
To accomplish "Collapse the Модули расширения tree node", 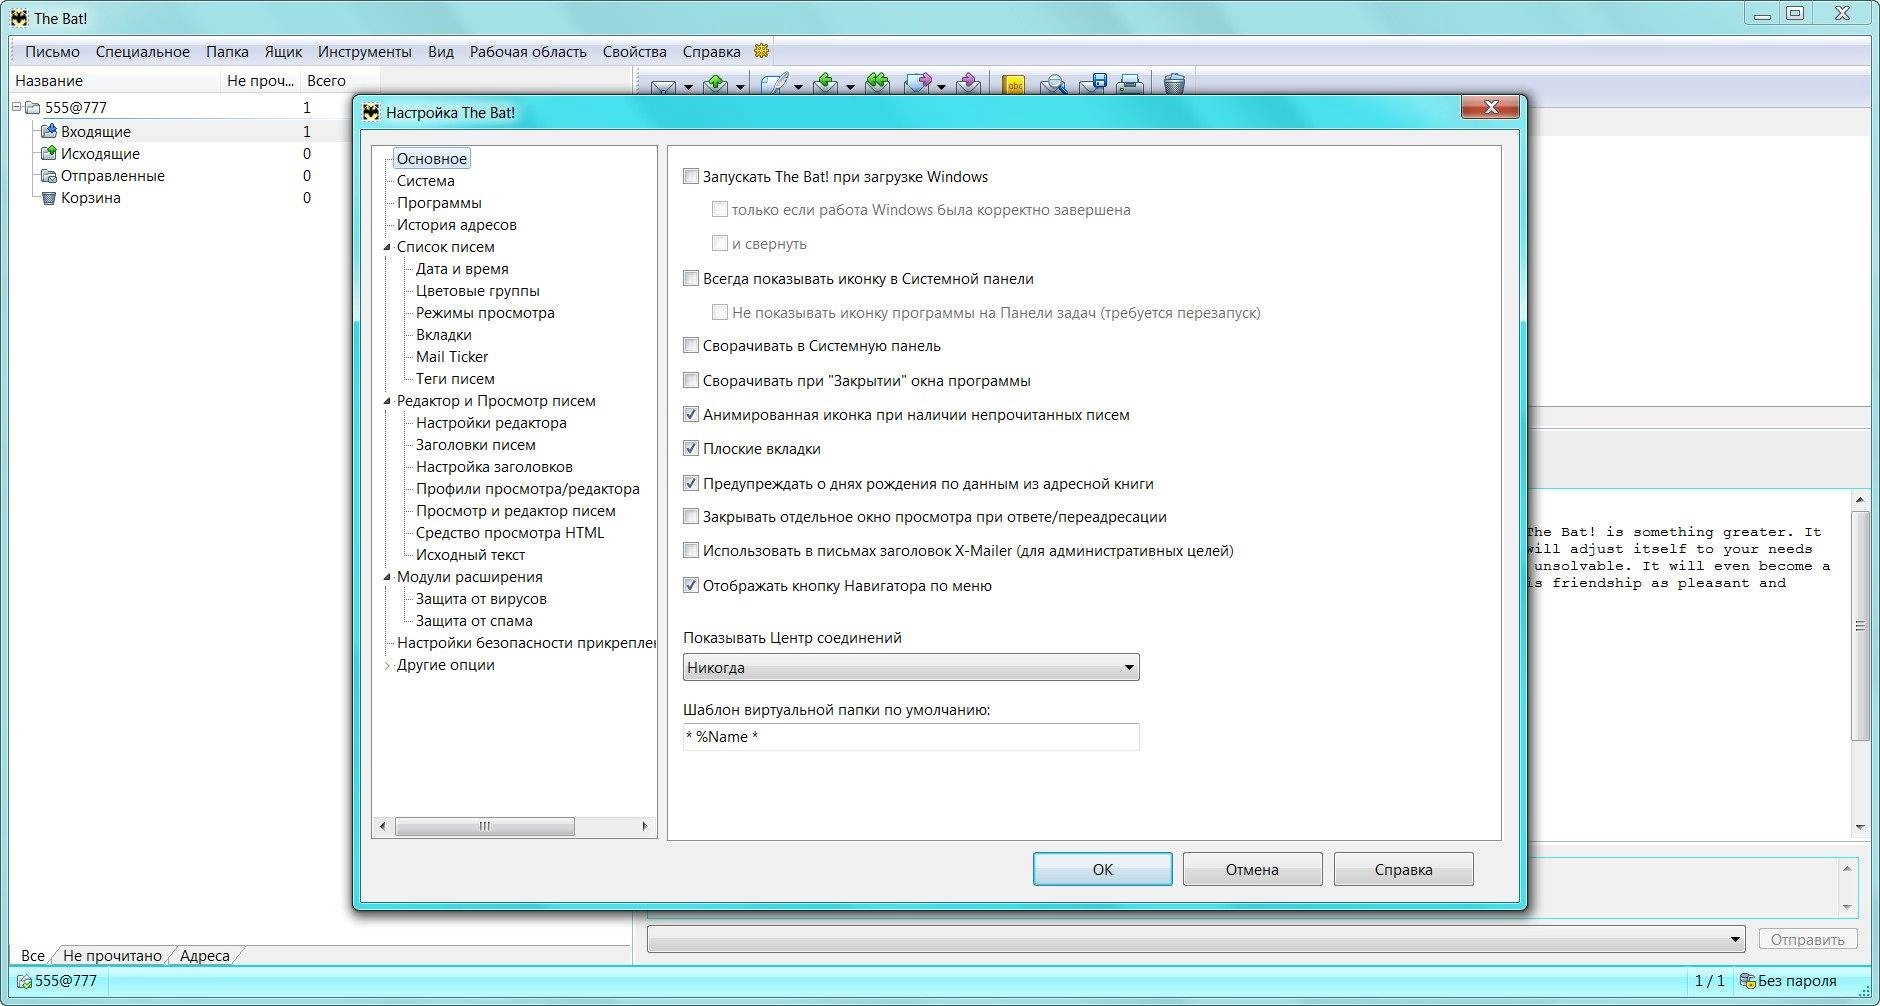I will tap(387, 577).
